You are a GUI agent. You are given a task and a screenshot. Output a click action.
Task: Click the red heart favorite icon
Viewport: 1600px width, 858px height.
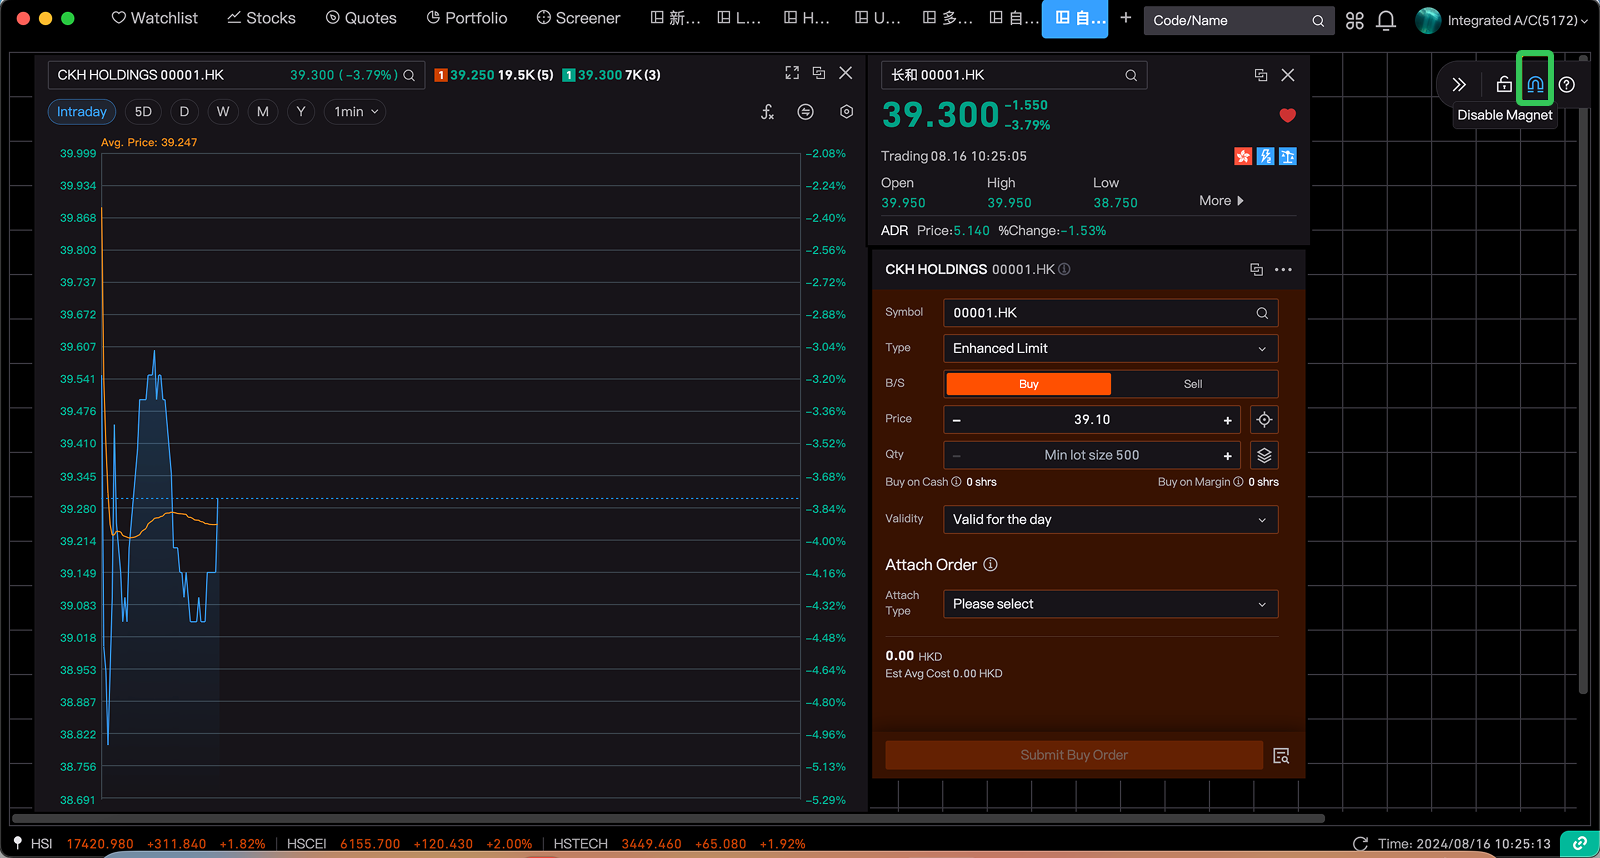point(1287,116)
